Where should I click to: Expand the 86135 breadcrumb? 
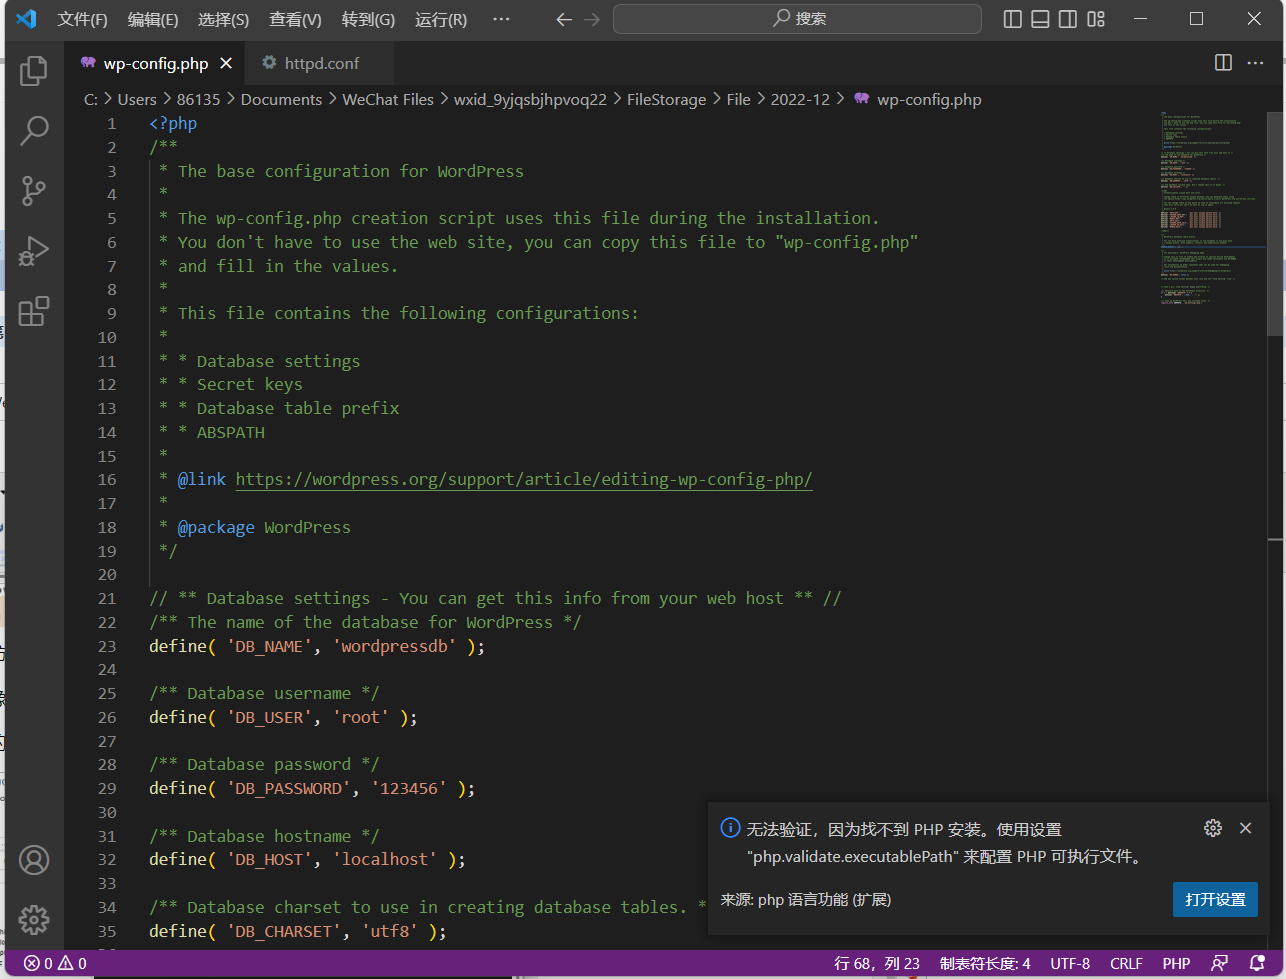coord(198,100)
